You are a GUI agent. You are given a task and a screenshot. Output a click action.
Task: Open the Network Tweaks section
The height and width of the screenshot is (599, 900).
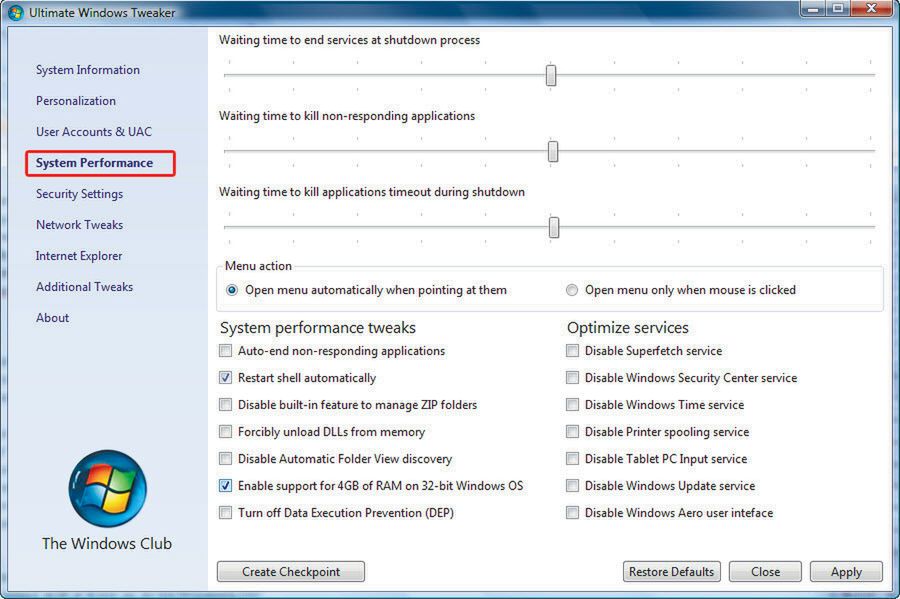[79, 225]
